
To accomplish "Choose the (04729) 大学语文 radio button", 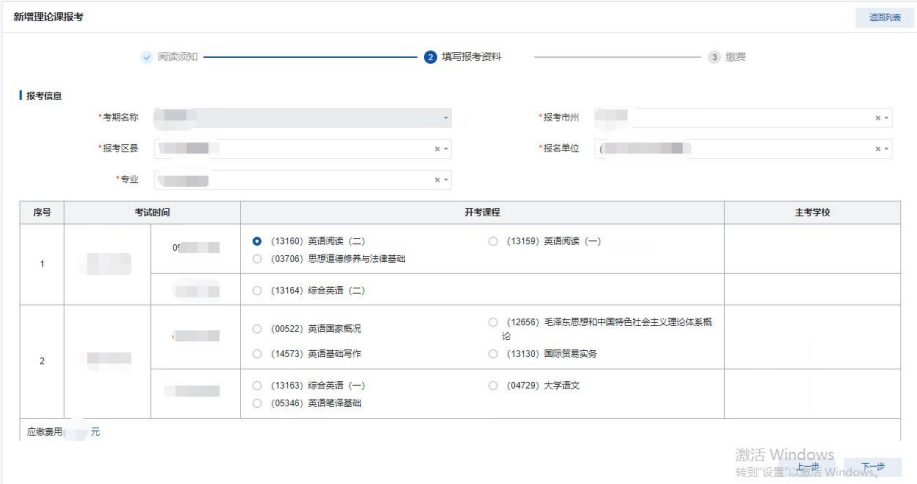I will click(494, 385).
